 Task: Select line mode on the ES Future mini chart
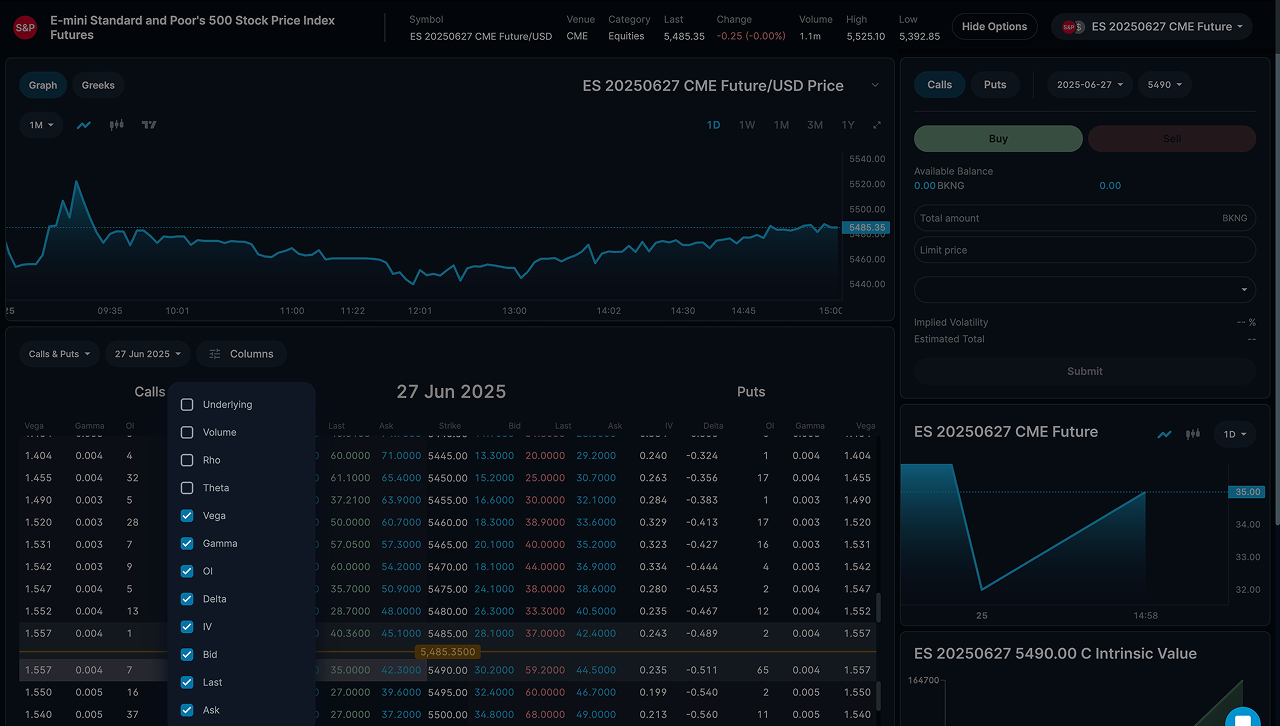coord(1164,434)
